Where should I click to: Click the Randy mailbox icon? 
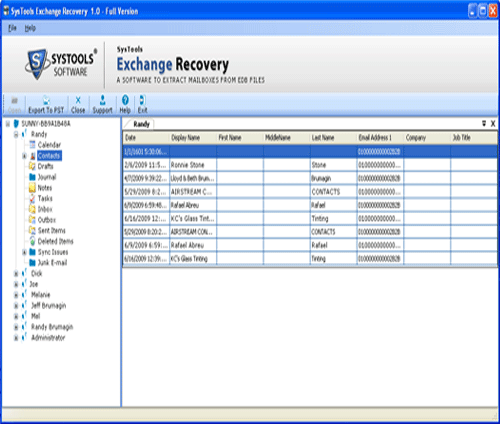[x=24, y=134]
